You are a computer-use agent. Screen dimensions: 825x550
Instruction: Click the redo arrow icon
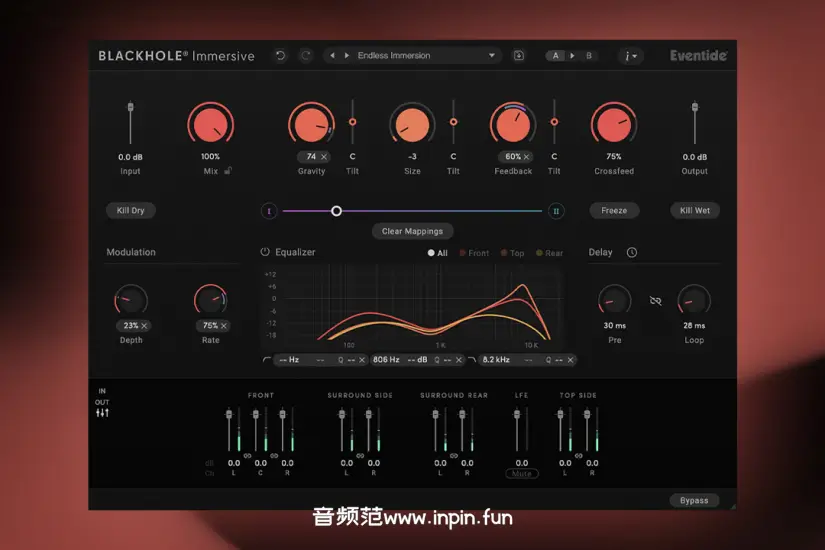[x=306, y=56]
